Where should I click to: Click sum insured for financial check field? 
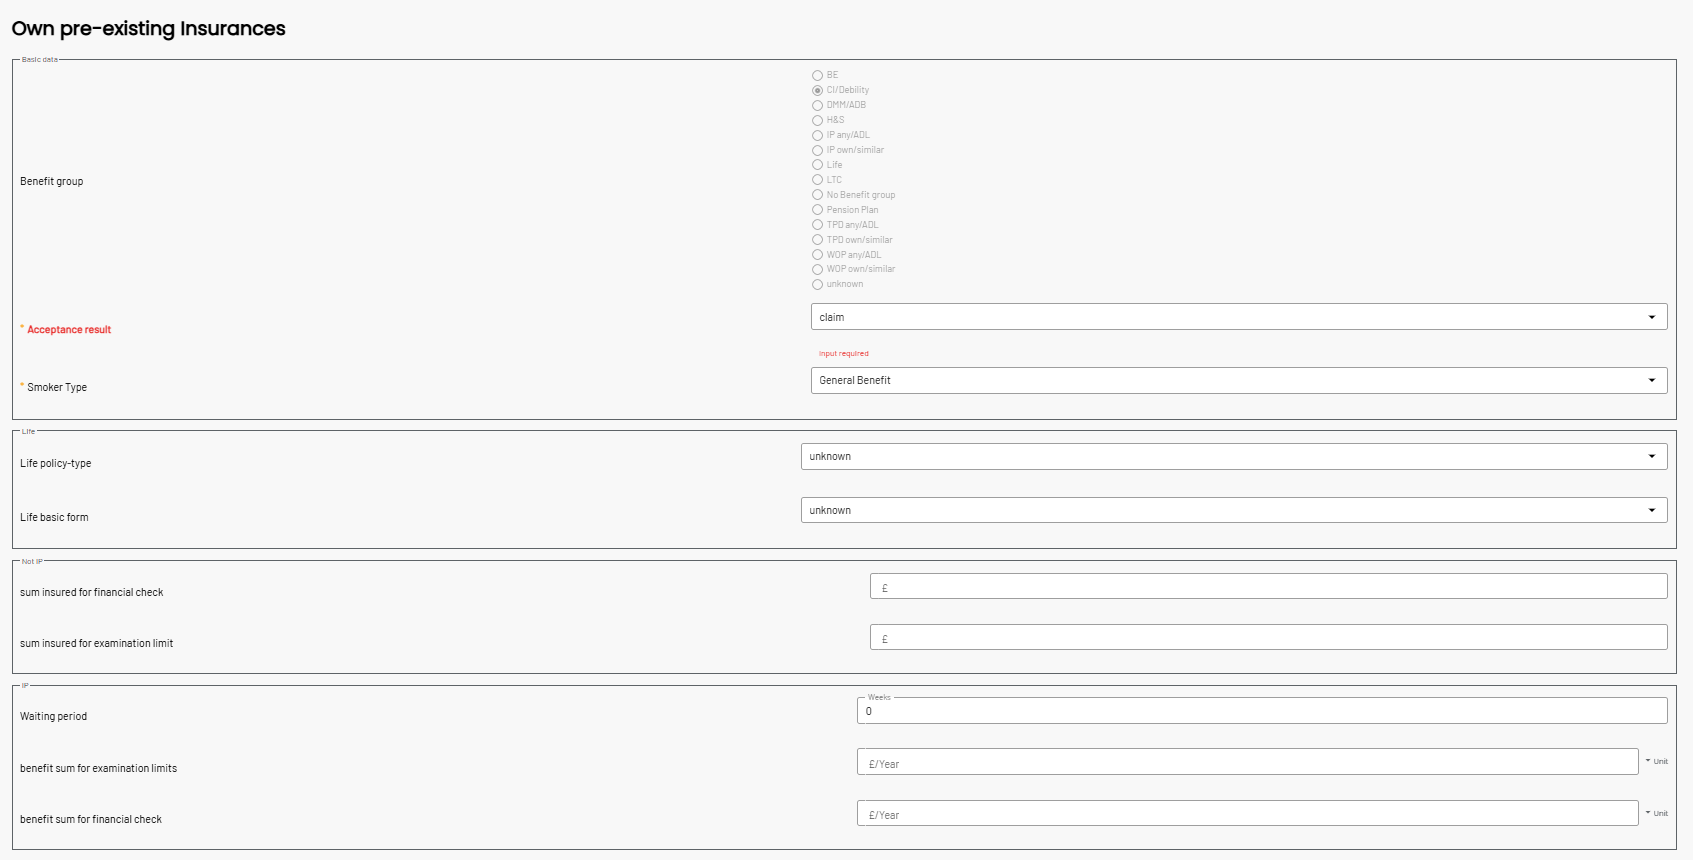(1268, 586)
